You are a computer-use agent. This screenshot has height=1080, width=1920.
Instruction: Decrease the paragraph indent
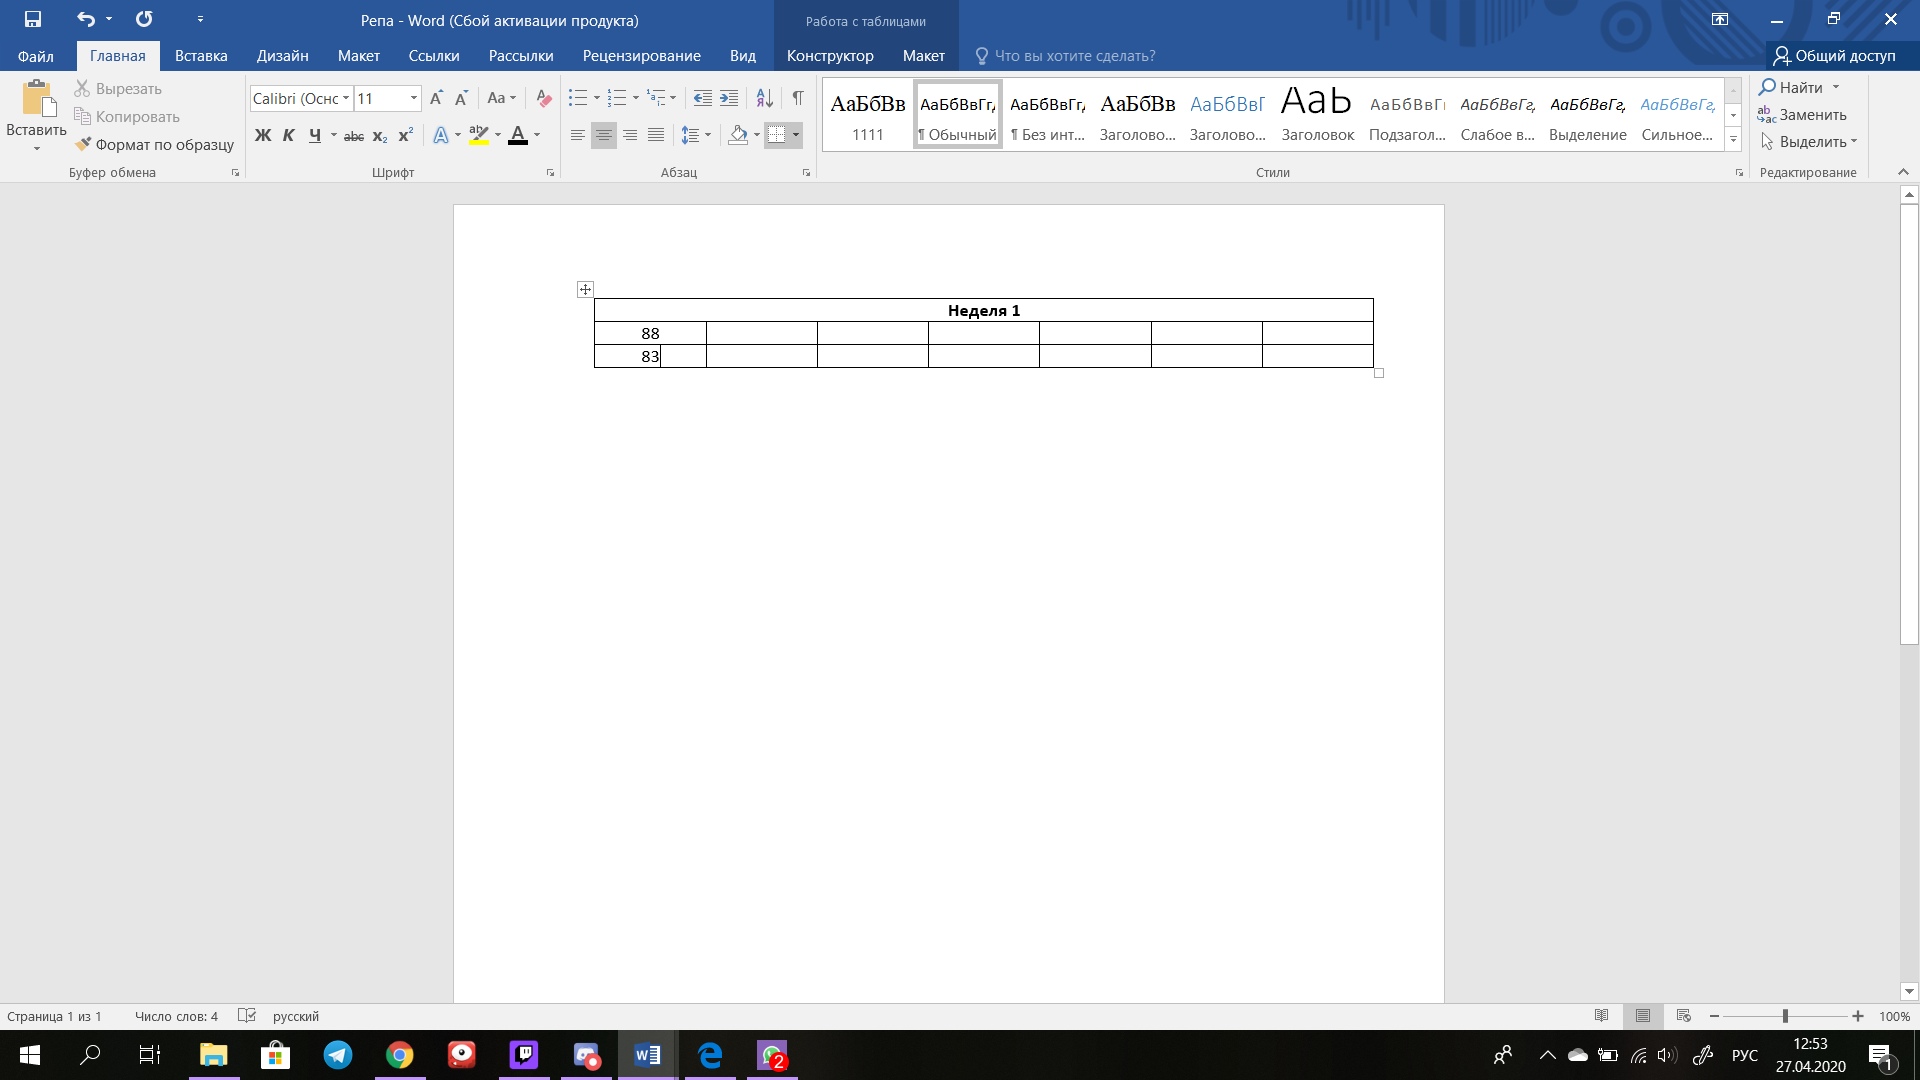pos(703,98)
